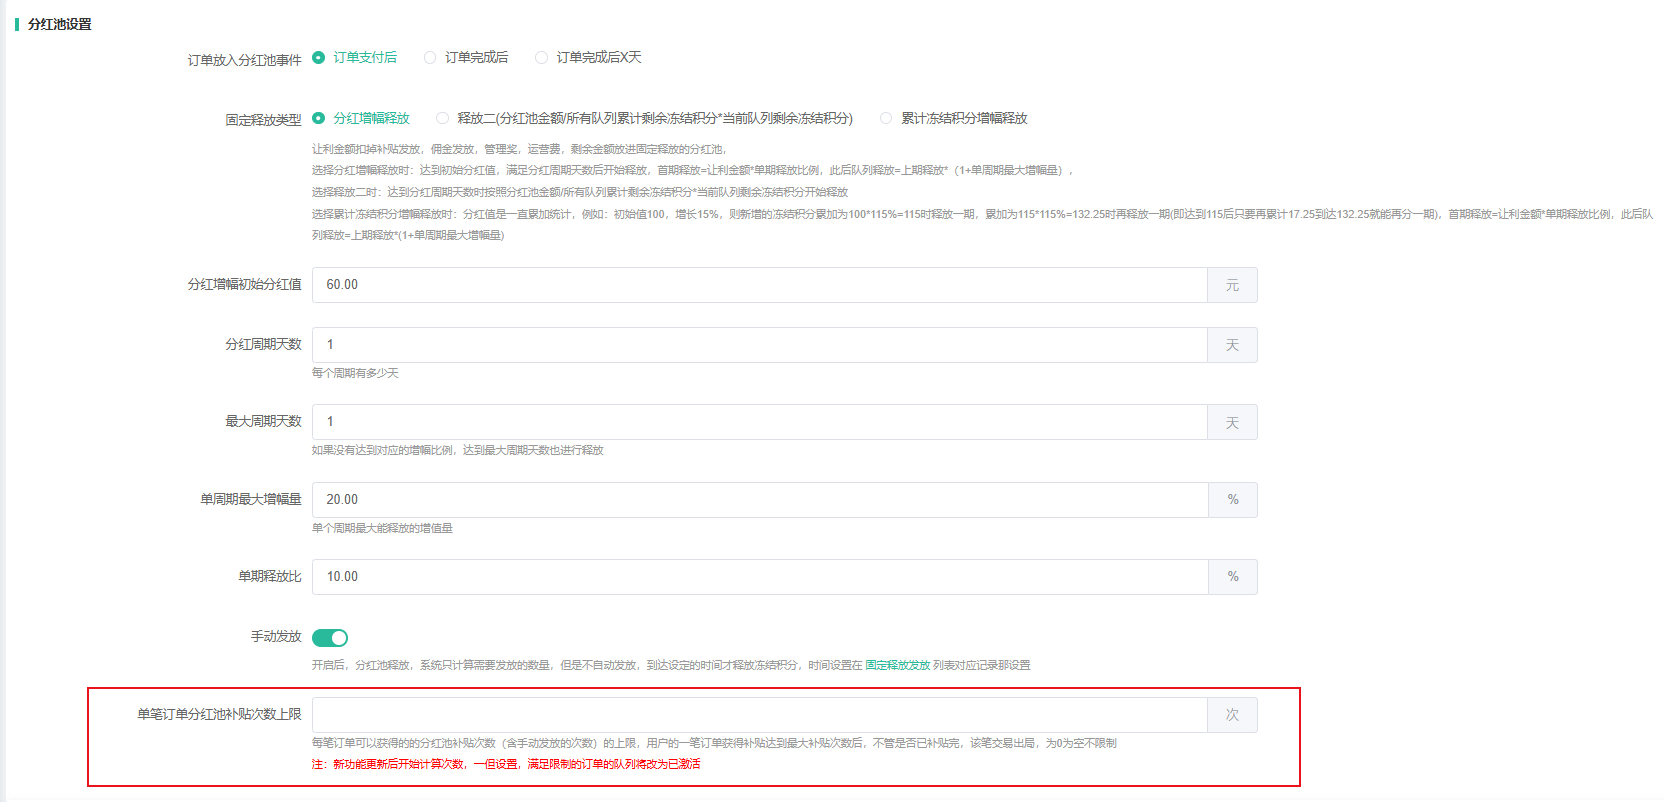The width and height of the screenshot is (1664, 802).
Task: Focus the 分红周期天数 input field
Action: pos(760,345)
